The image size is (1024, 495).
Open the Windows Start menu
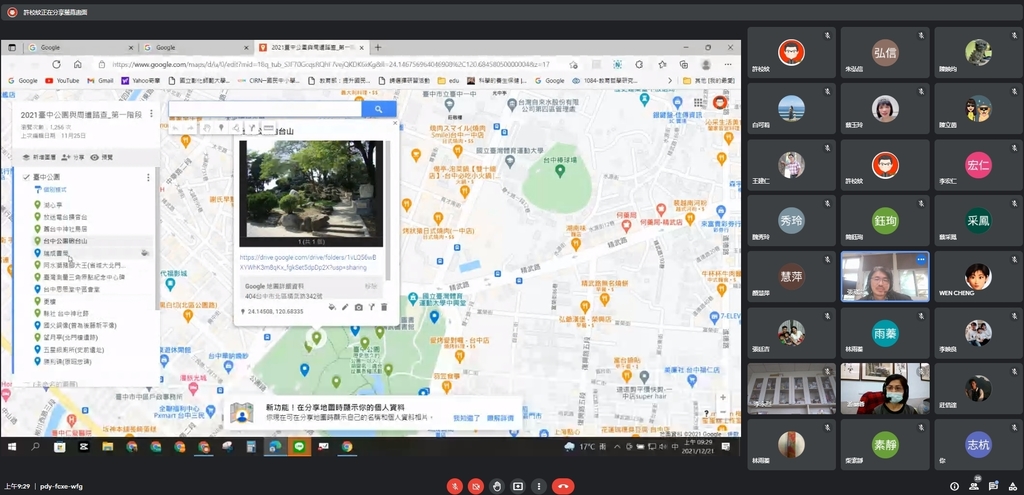click(x=12, y=447)
